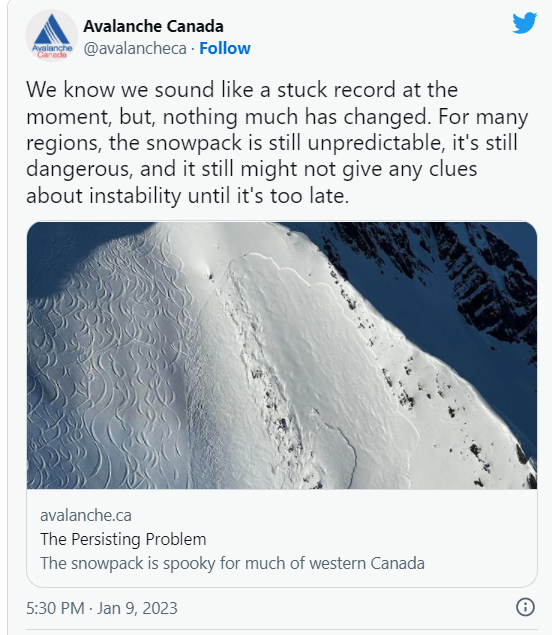Image resolution: width=552 pixels, height=635 pixels.
Task: Open the link preview card footer
Action: pyautogui.click(x=282, y=538)
